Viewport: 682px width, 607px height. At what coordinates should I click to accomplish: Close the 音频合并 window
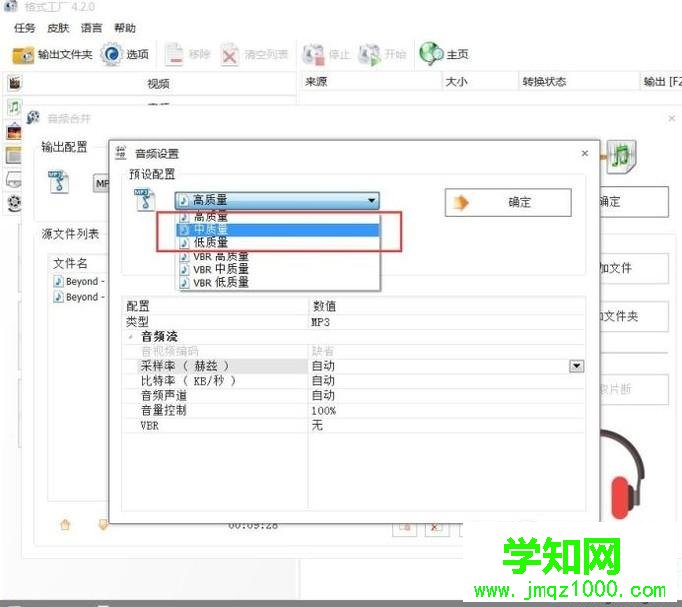coord(672,118)
